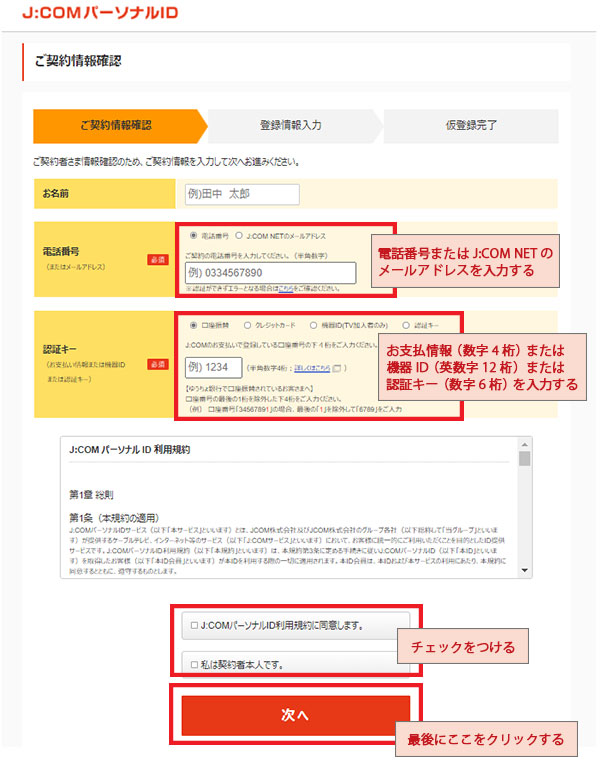600x769 pixels.
Task: Choose the 機器ID(TV加入者のみ) radio button
Action: coord(313,325)
